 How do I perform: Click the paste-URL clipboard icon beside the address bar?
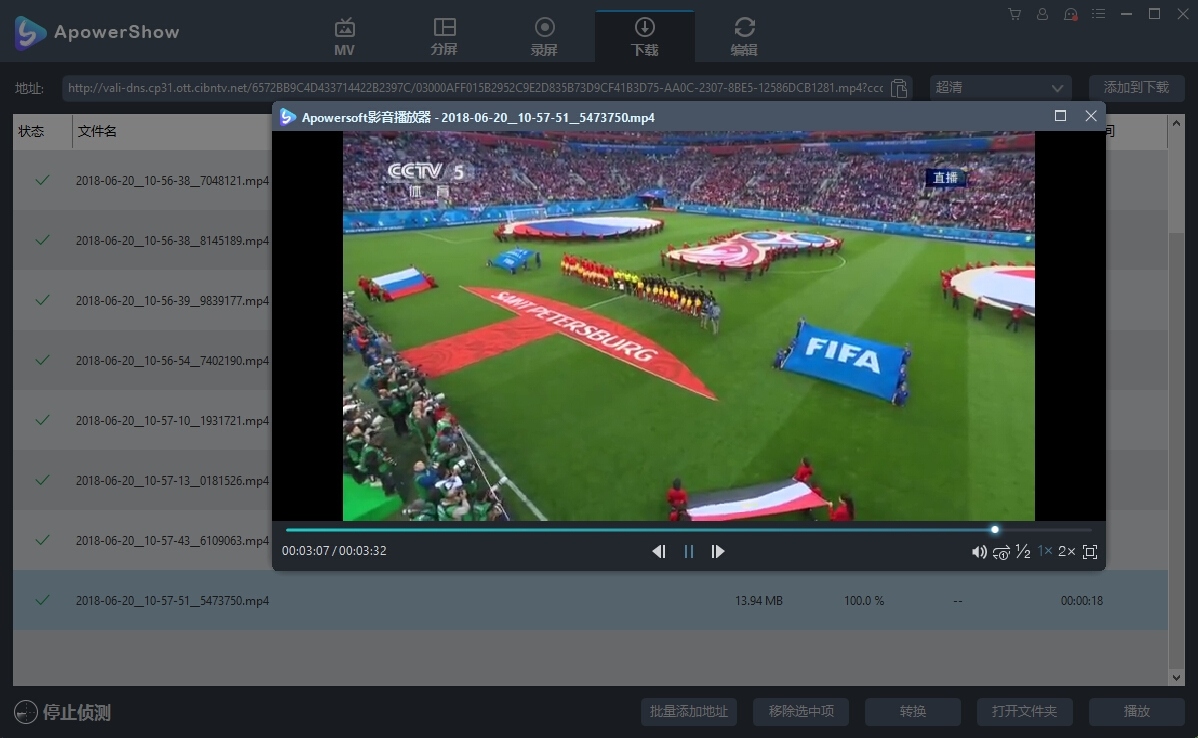point(898,88)
